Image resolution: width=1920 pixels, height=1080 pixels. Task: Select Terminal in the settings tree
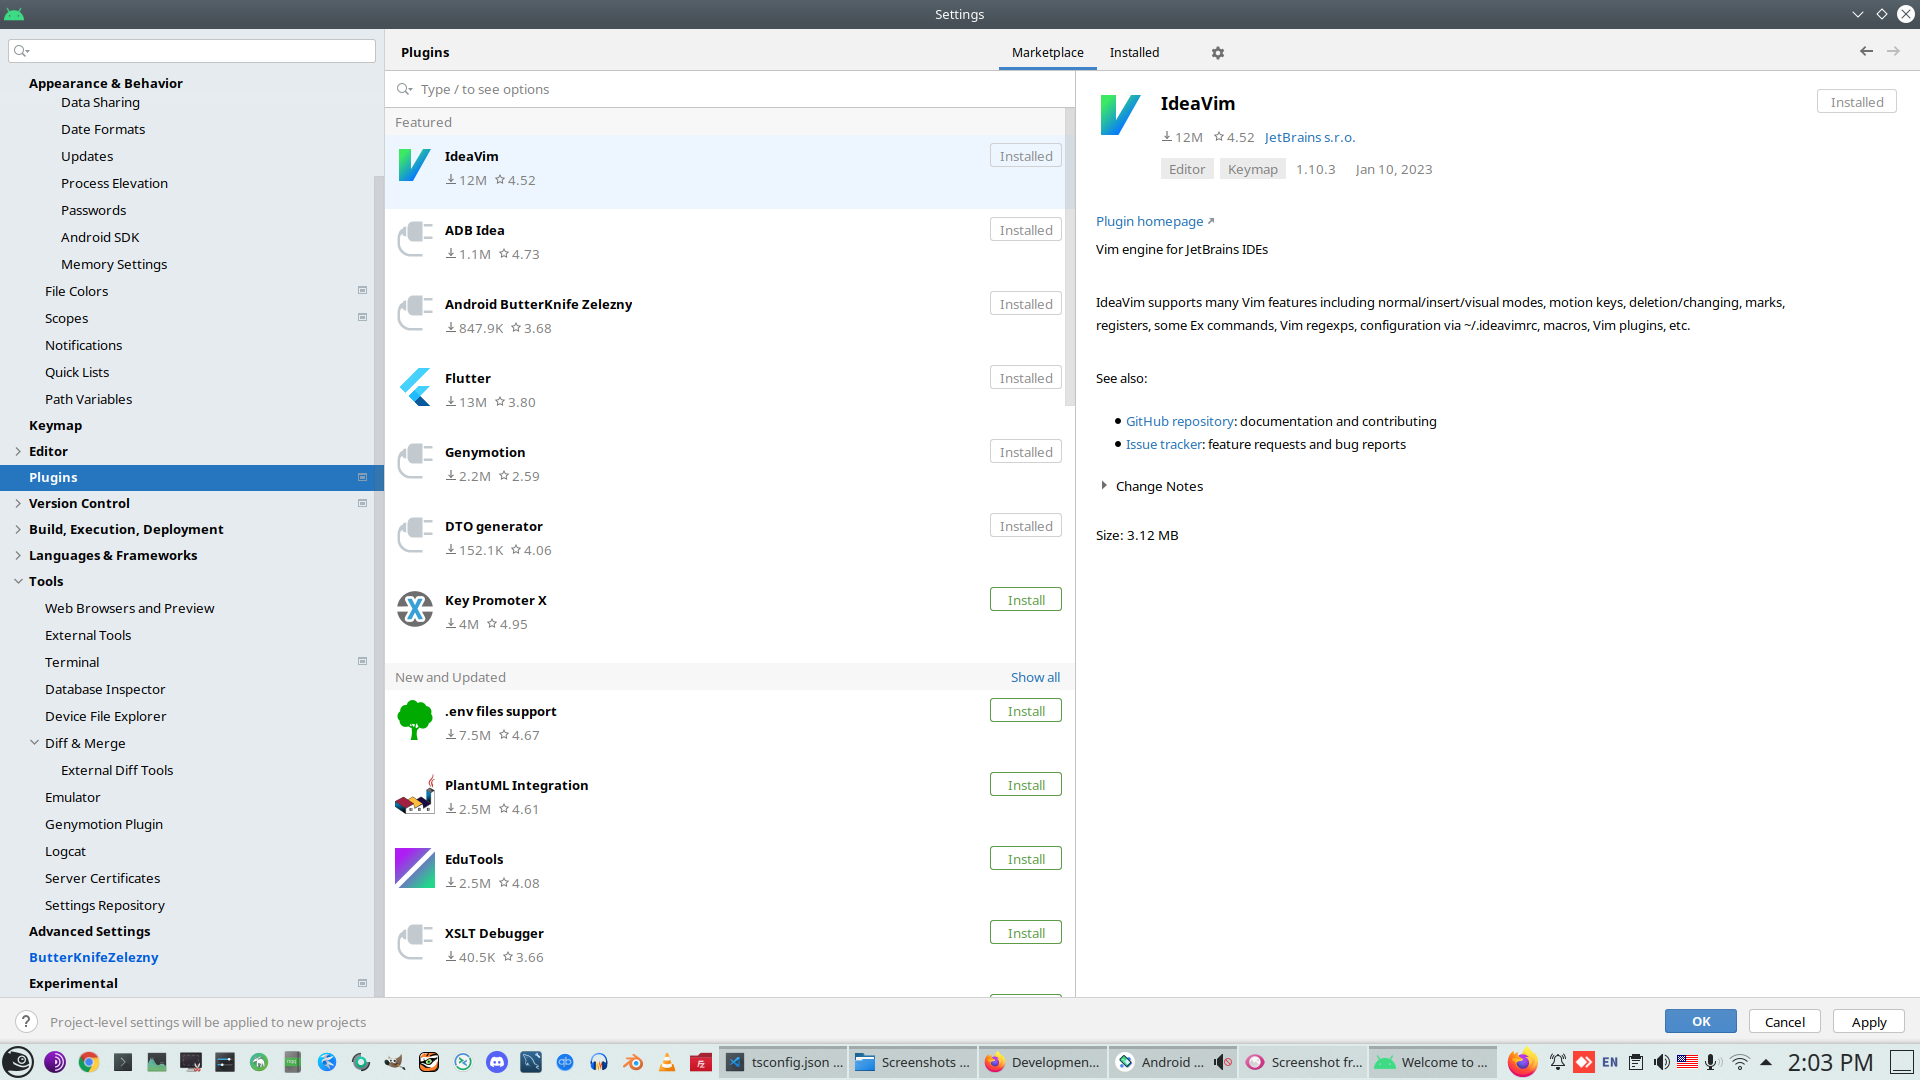coord(72,662)
